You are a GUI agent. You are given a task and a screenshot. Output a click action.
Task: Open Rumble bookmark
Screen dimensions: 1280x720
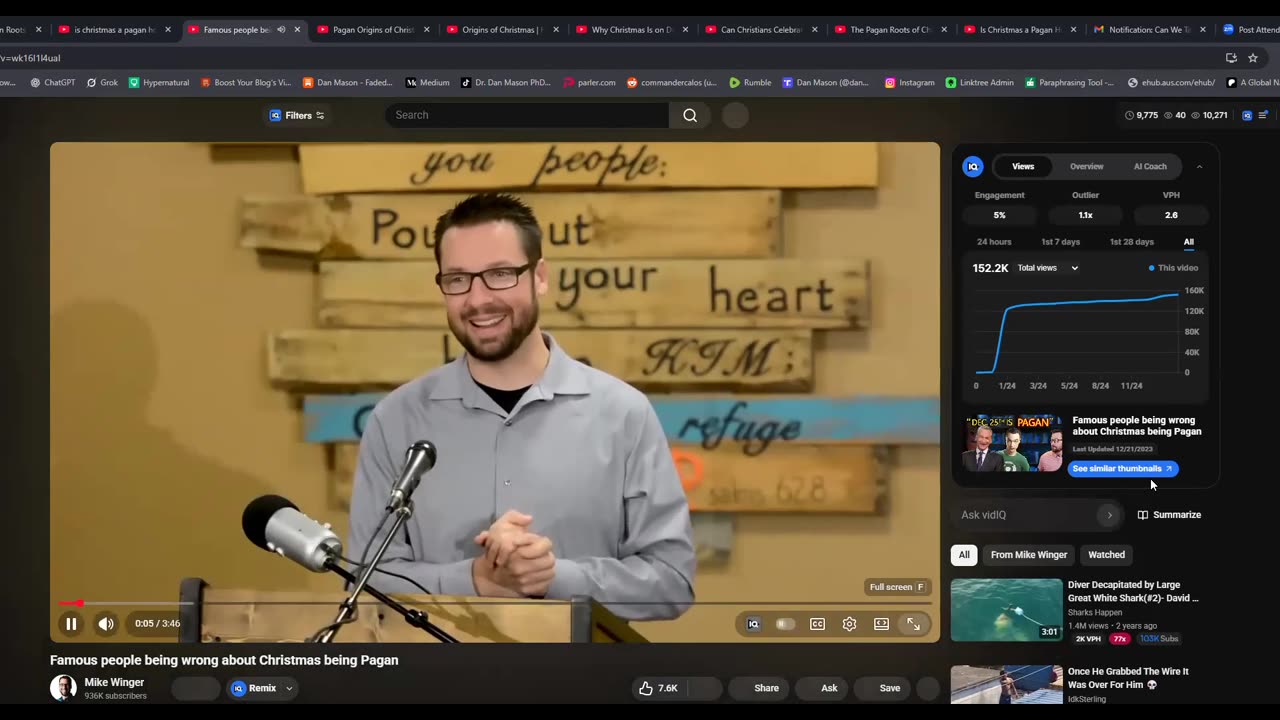[750, 83]
